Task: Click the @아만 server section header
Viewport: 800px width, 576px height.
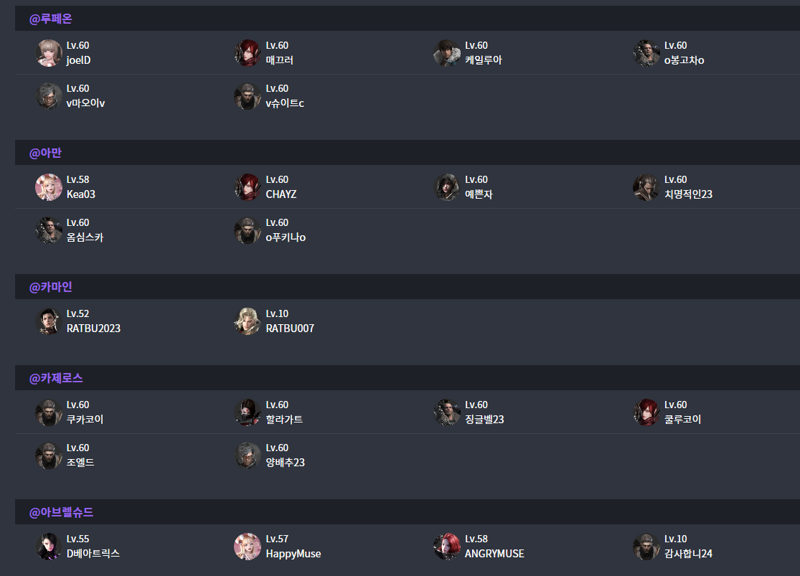Action: click(45, 153)
